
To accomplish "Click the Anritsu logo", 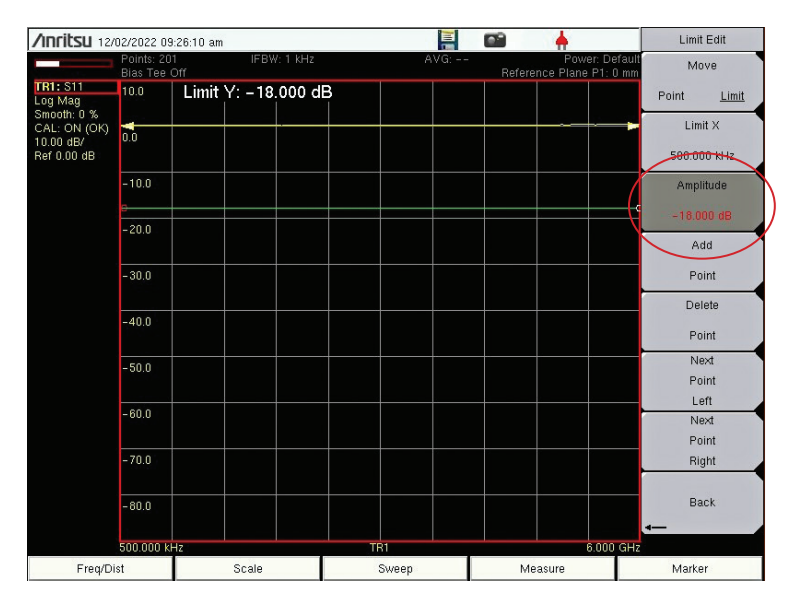I will tap(62, 41).
